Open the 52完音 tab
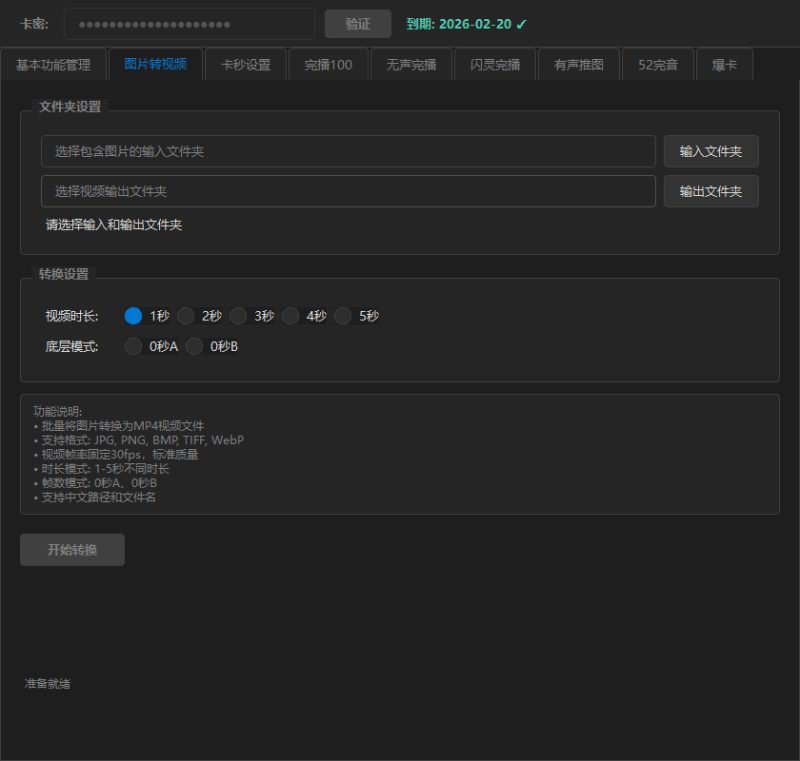 [657, 65]
